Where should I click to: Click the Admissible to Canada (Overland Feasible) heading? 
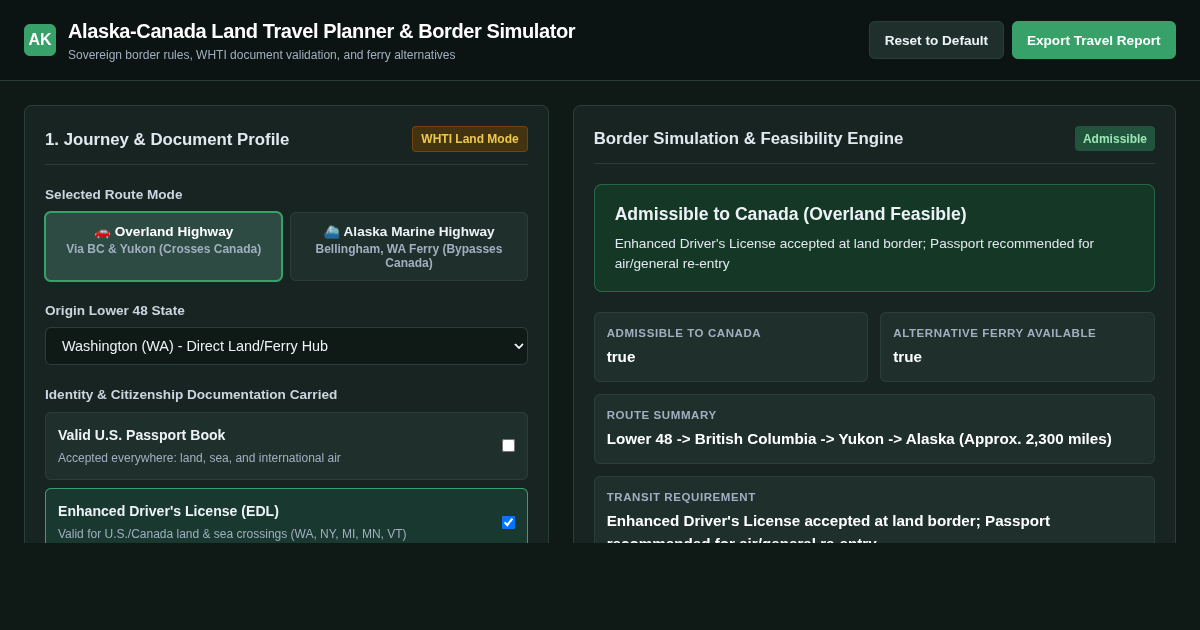[790, 214]
